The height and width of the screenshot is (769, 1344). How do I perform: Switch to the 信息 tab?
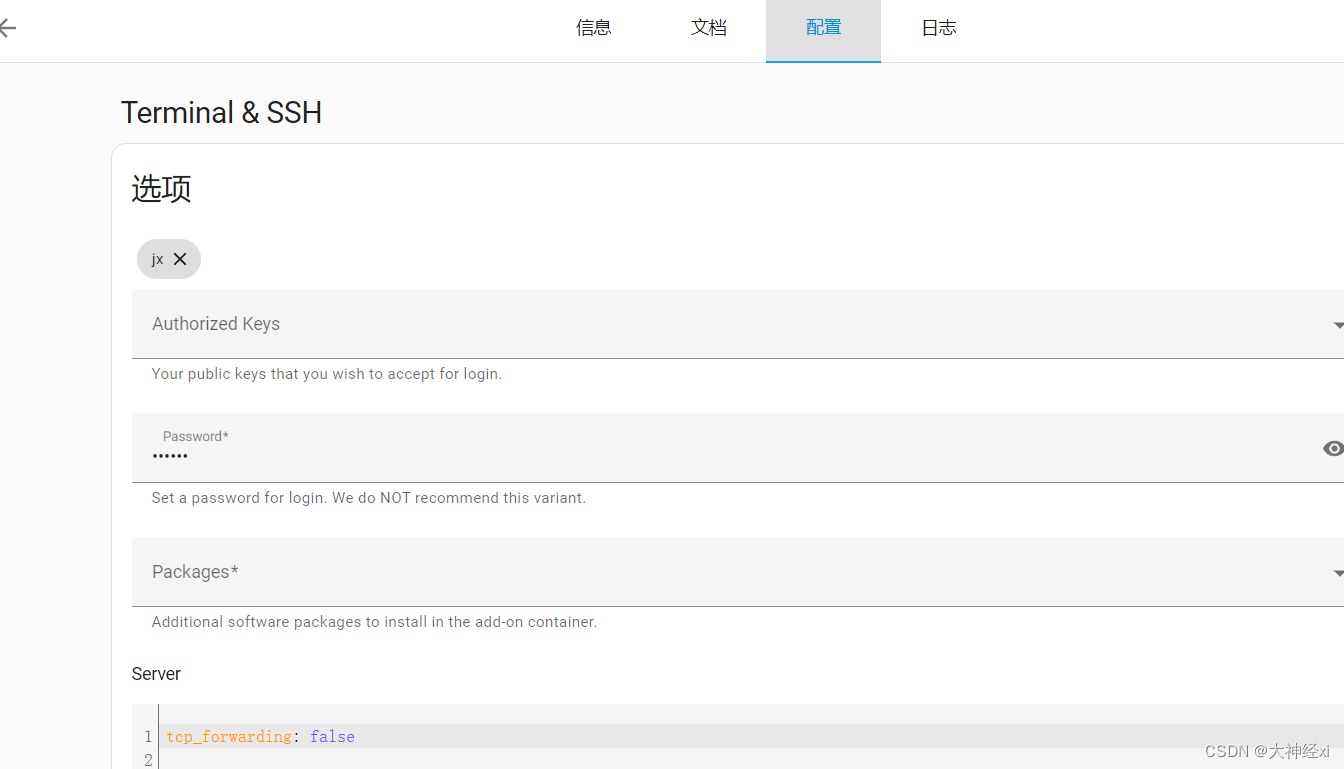coord(594,28)
